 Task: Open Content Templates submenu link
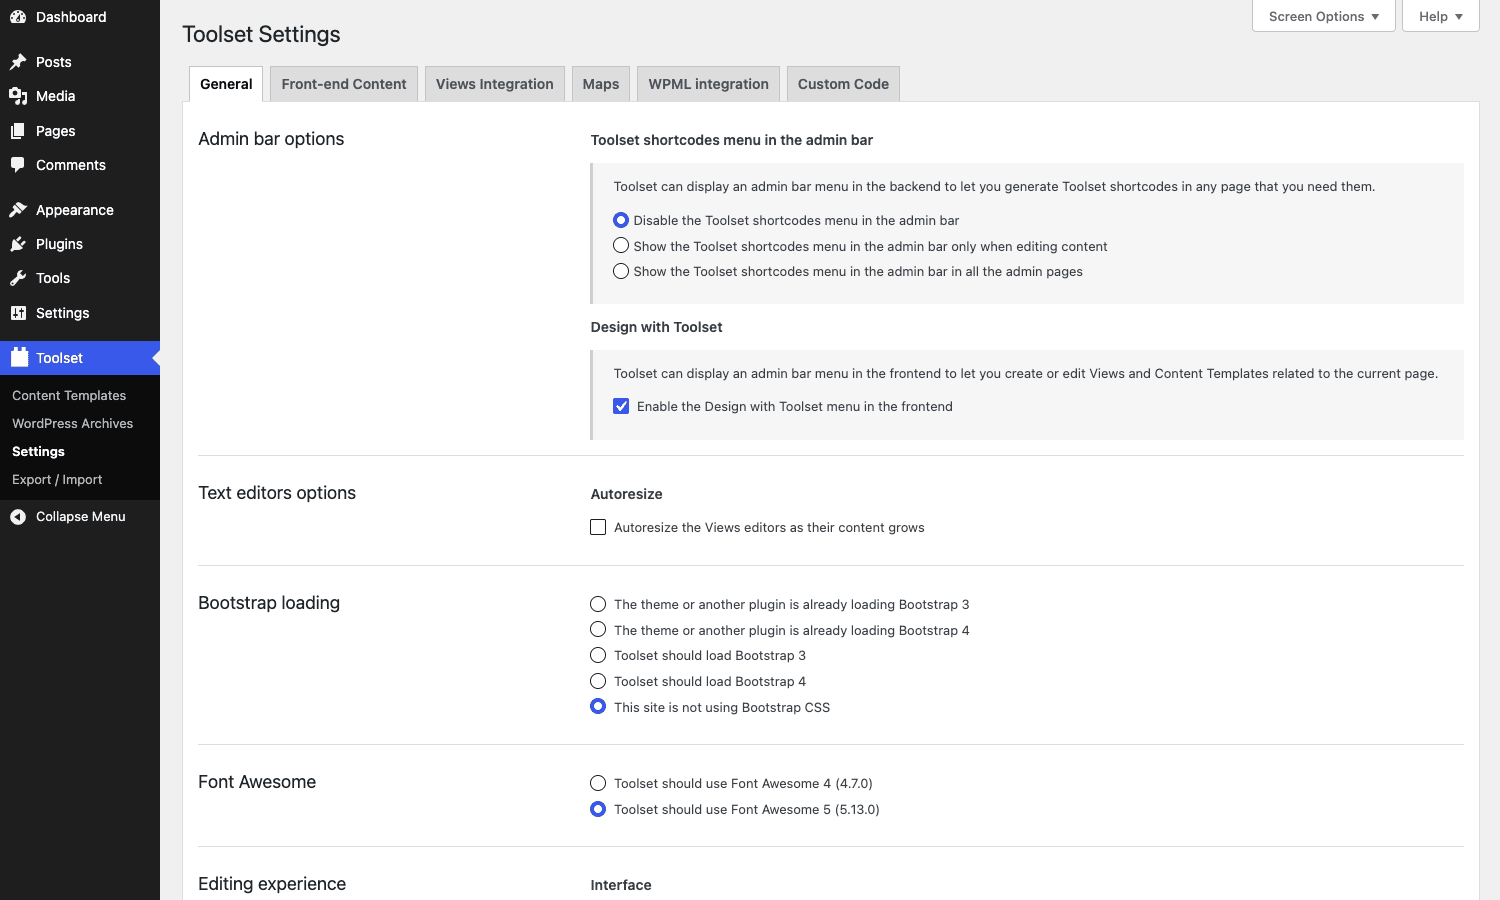69,395
